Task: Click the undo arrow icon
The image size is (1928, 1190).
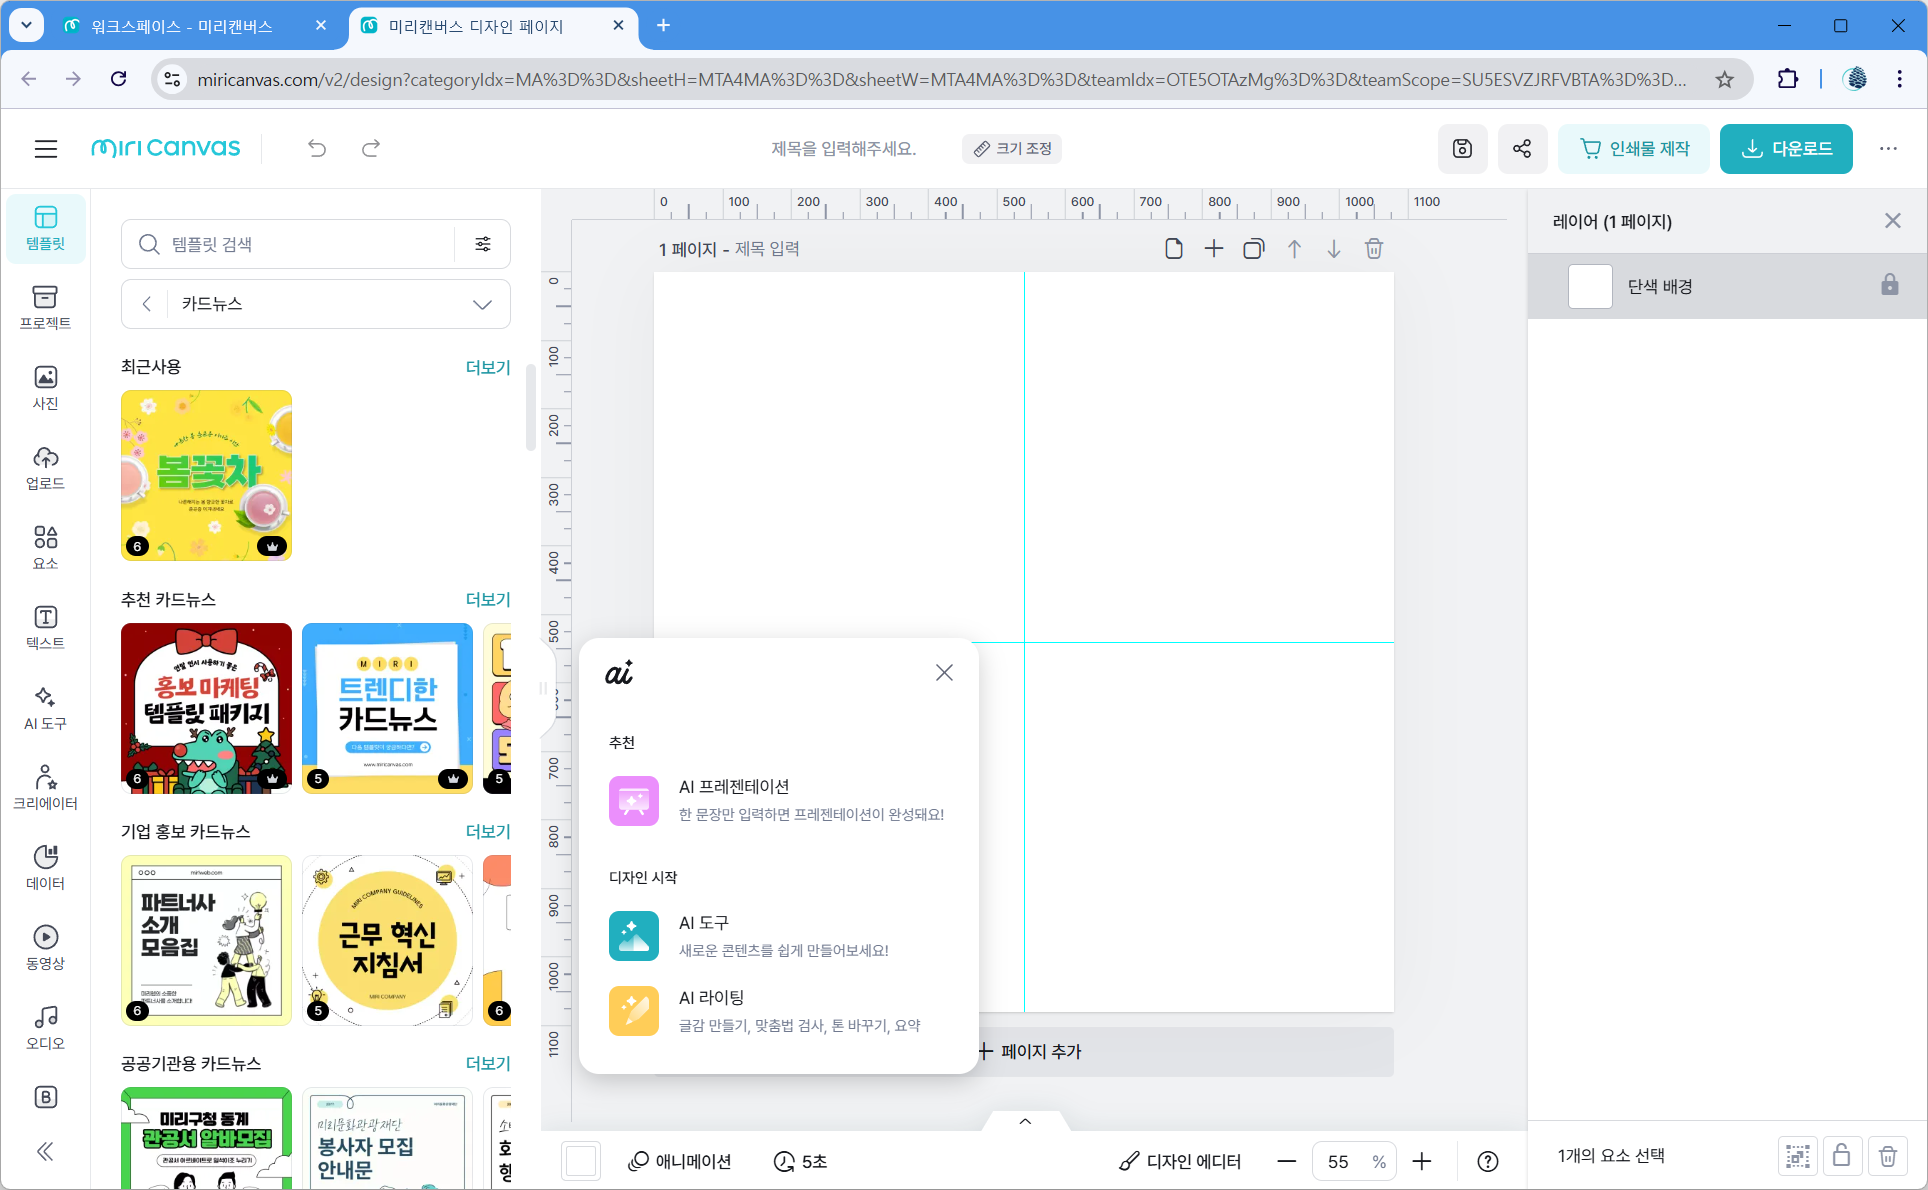Action: click(317, 149)
